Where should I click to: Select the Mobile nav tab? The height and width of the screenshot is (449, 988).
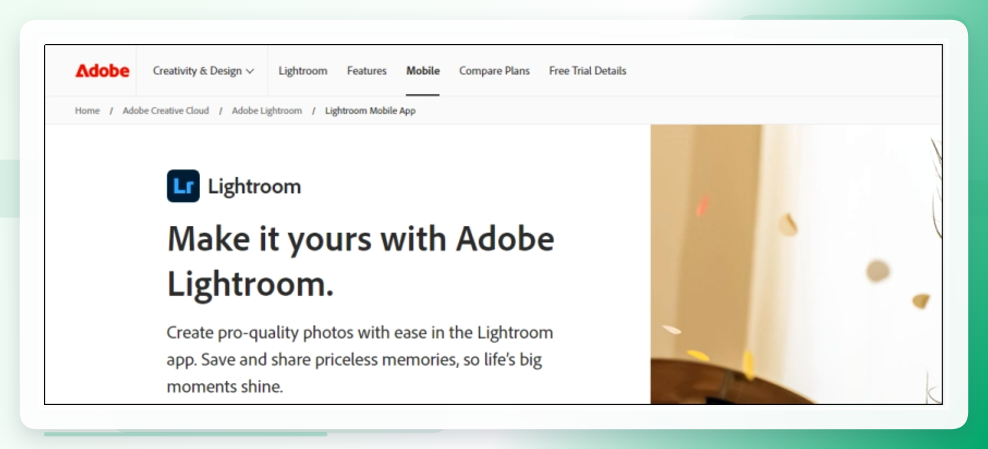[423, 71]
